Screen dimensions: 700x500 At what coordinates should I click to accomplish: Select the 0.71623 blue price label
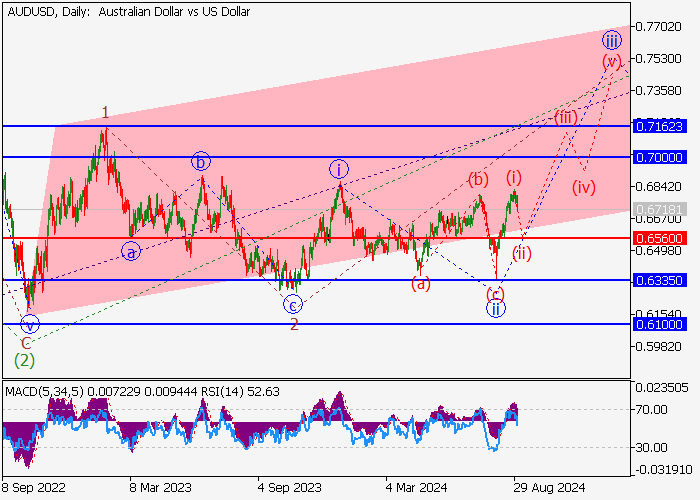point(659,126)
